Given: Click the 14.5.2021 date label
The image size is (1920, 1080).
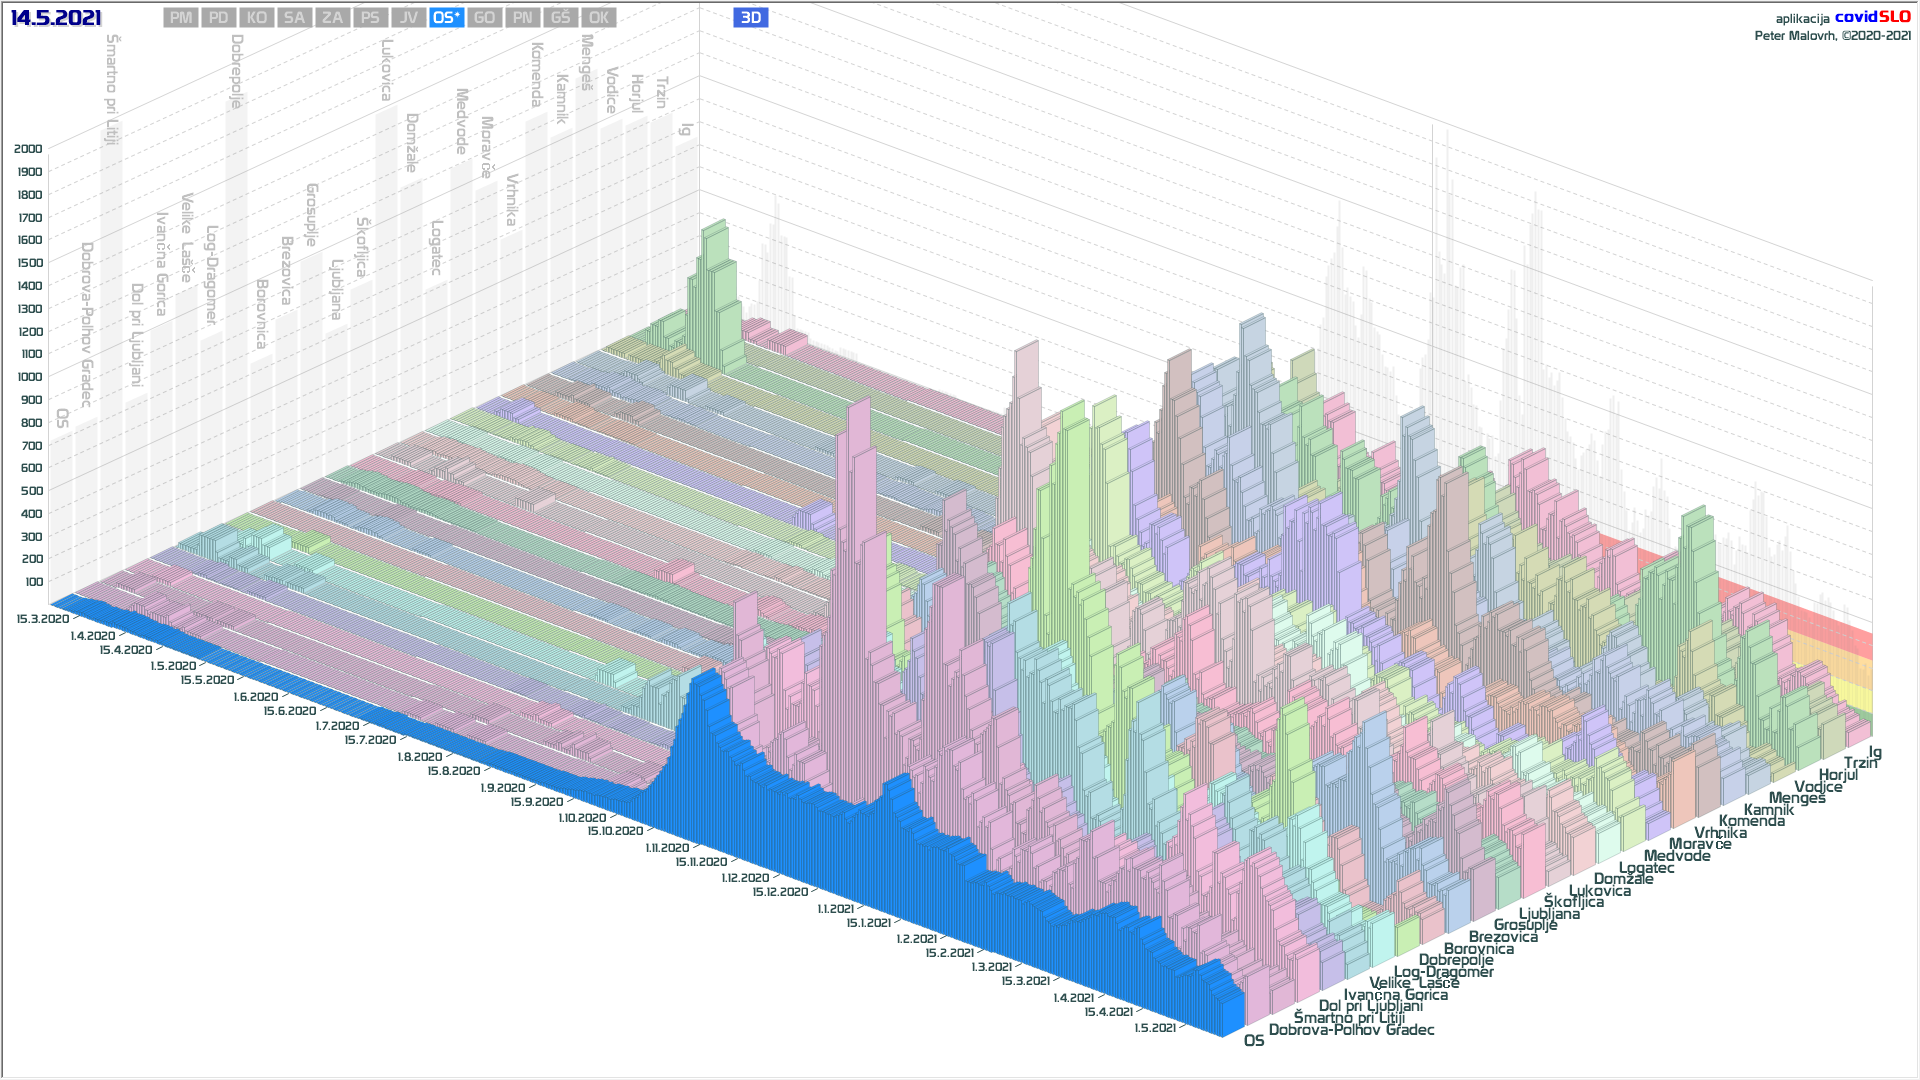Looking at the screenshot, I should point(56,18).
